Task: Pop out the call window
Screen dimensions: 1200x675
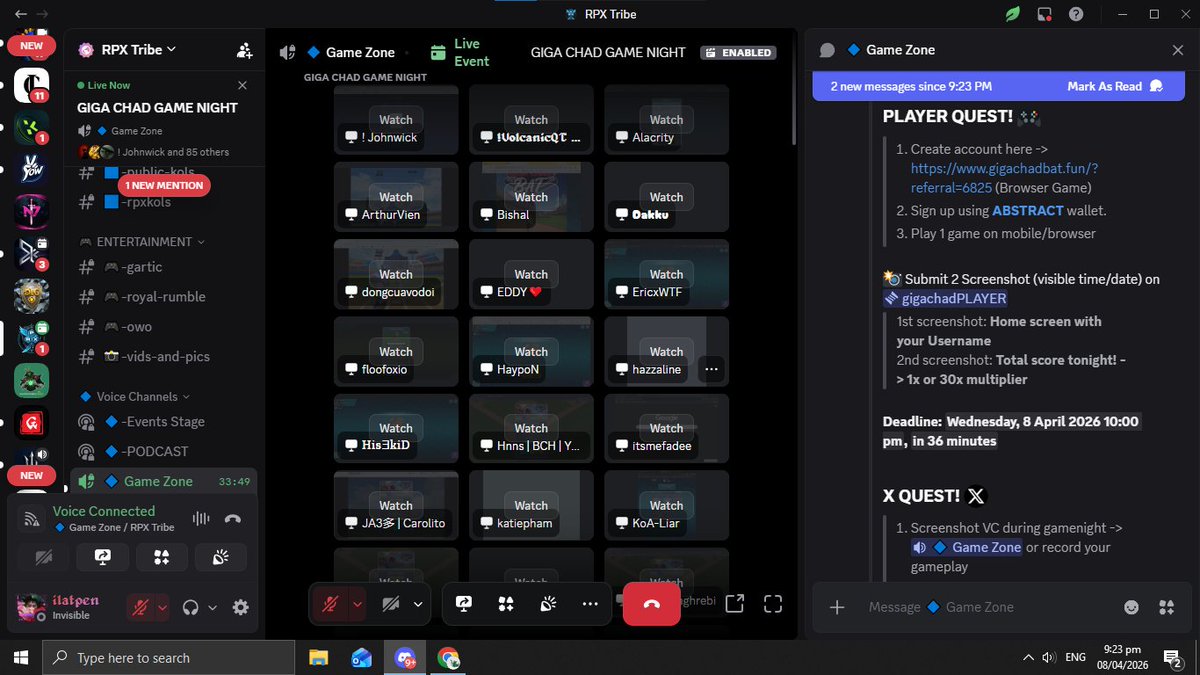Action: click(734, 603)
